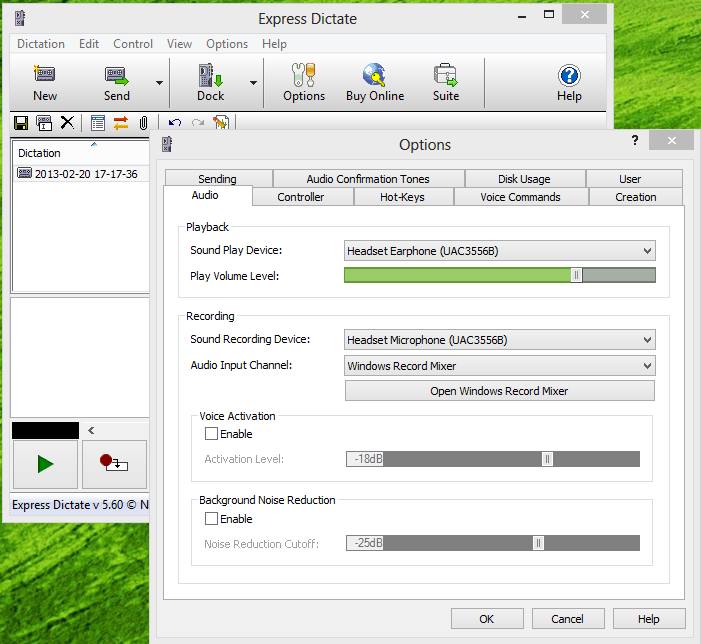Click the Activation Level slider handle
This screenshot has width=701, height=644.
pos(547,459)
